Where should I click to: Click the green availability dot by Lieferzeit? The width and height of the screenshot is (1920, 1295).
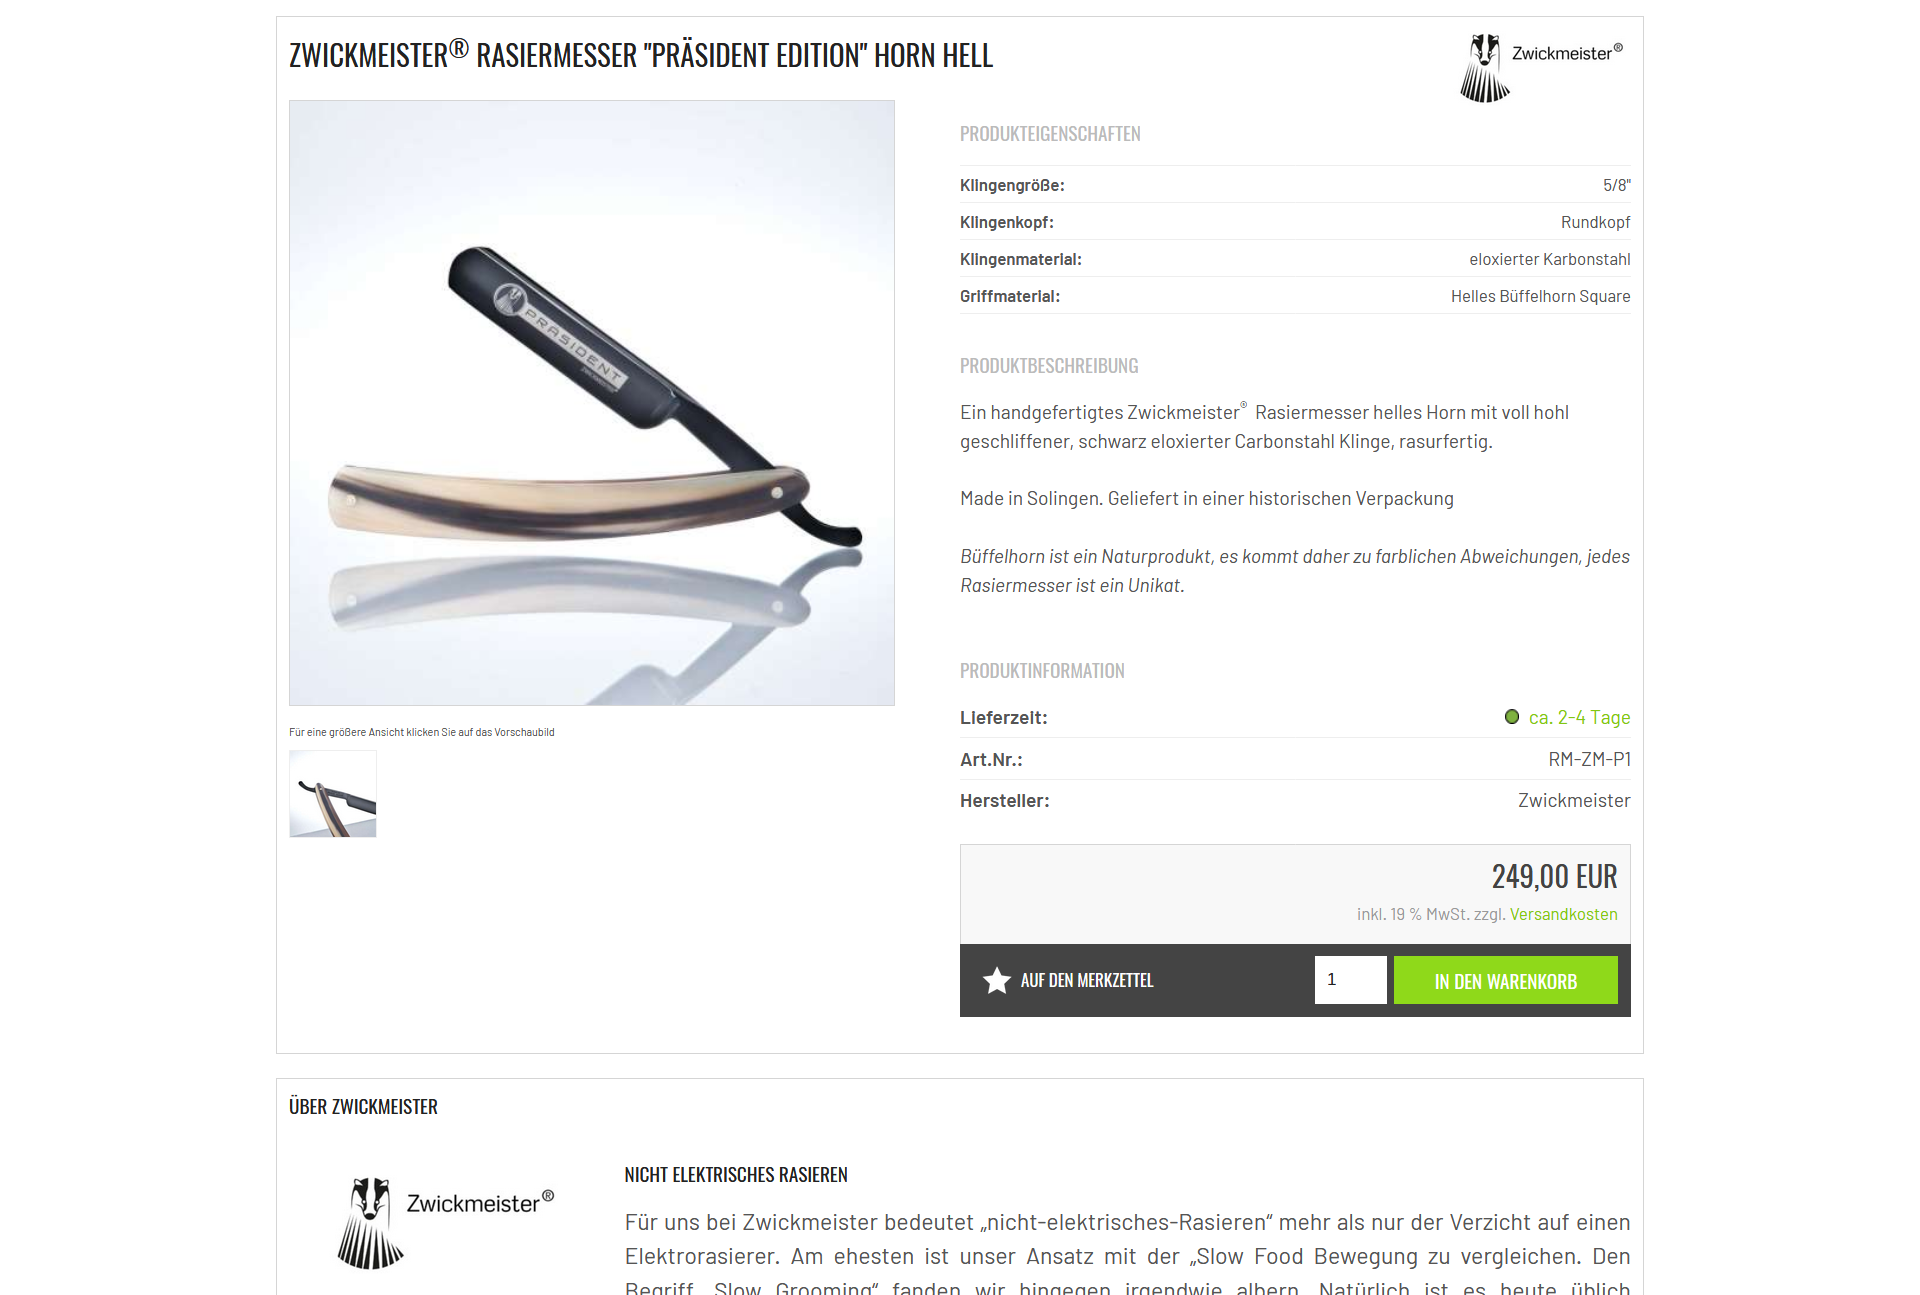1512,717
